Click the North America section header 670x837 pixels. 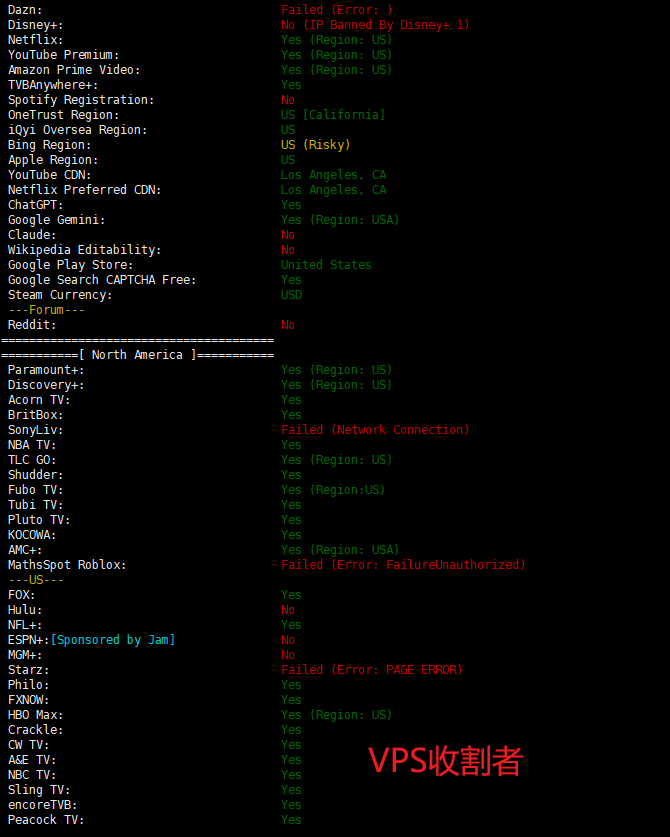pyautogui.click(x=137, y=355)
